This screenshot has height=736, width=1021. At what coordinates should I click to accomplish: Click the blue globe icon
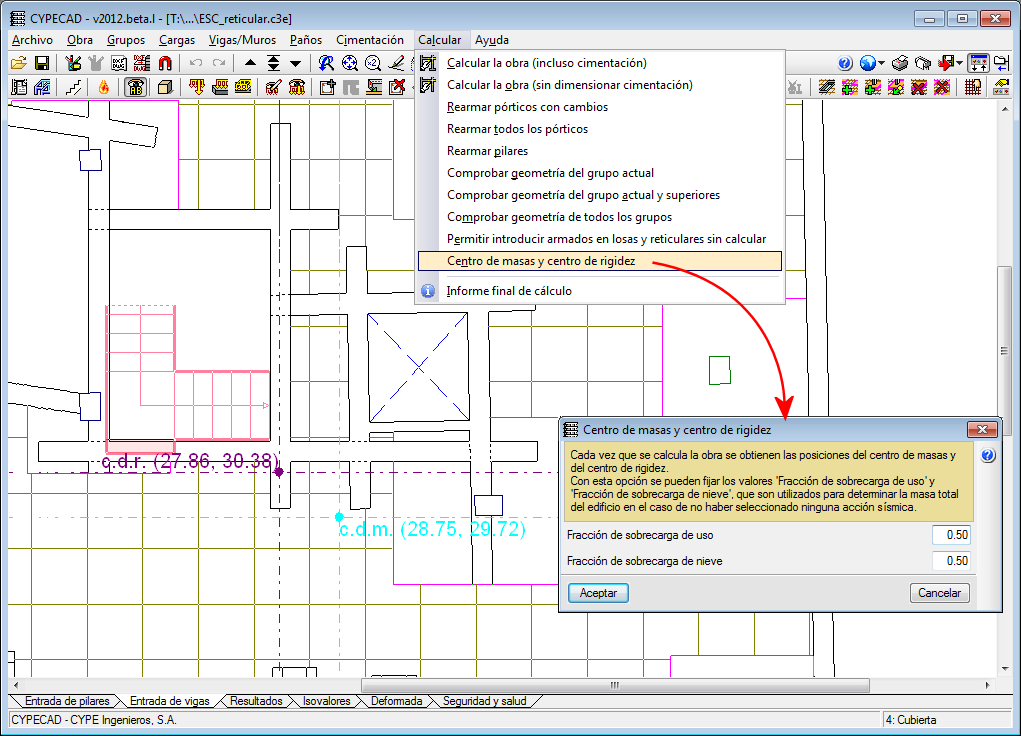867,63
